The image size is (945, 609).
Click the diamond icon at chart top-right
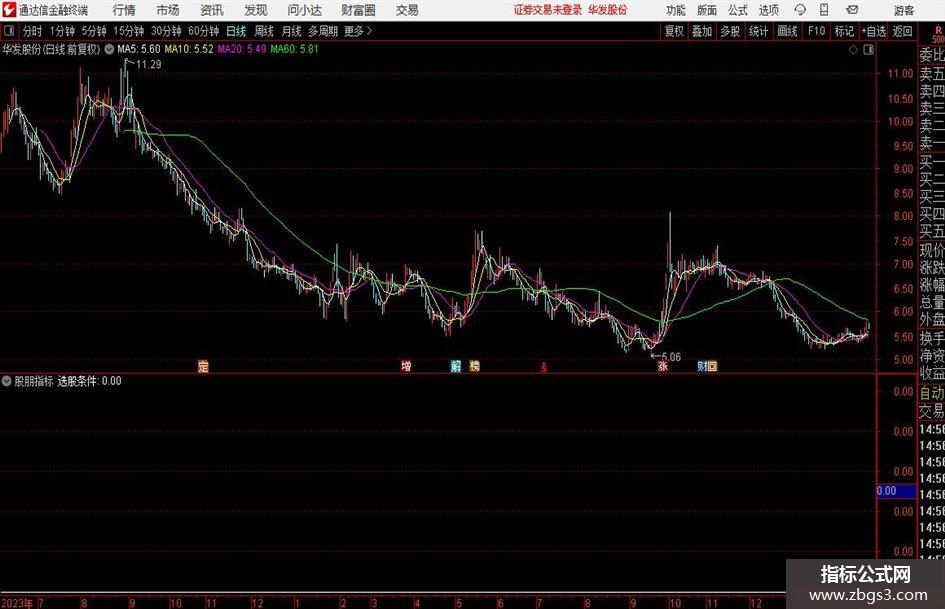point(853,50)
